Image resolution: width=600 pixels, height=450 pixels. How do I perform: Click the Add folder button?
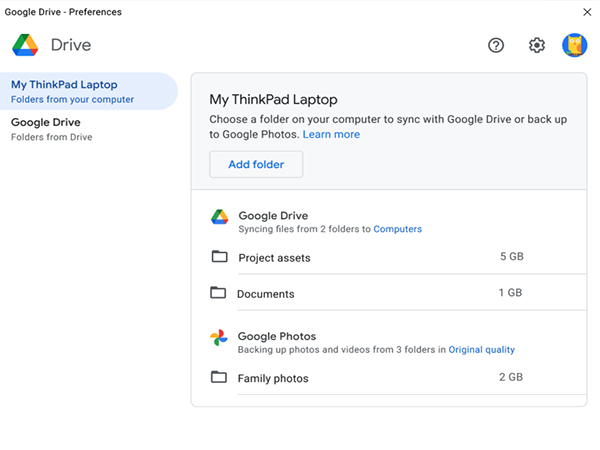pos(256,164)
